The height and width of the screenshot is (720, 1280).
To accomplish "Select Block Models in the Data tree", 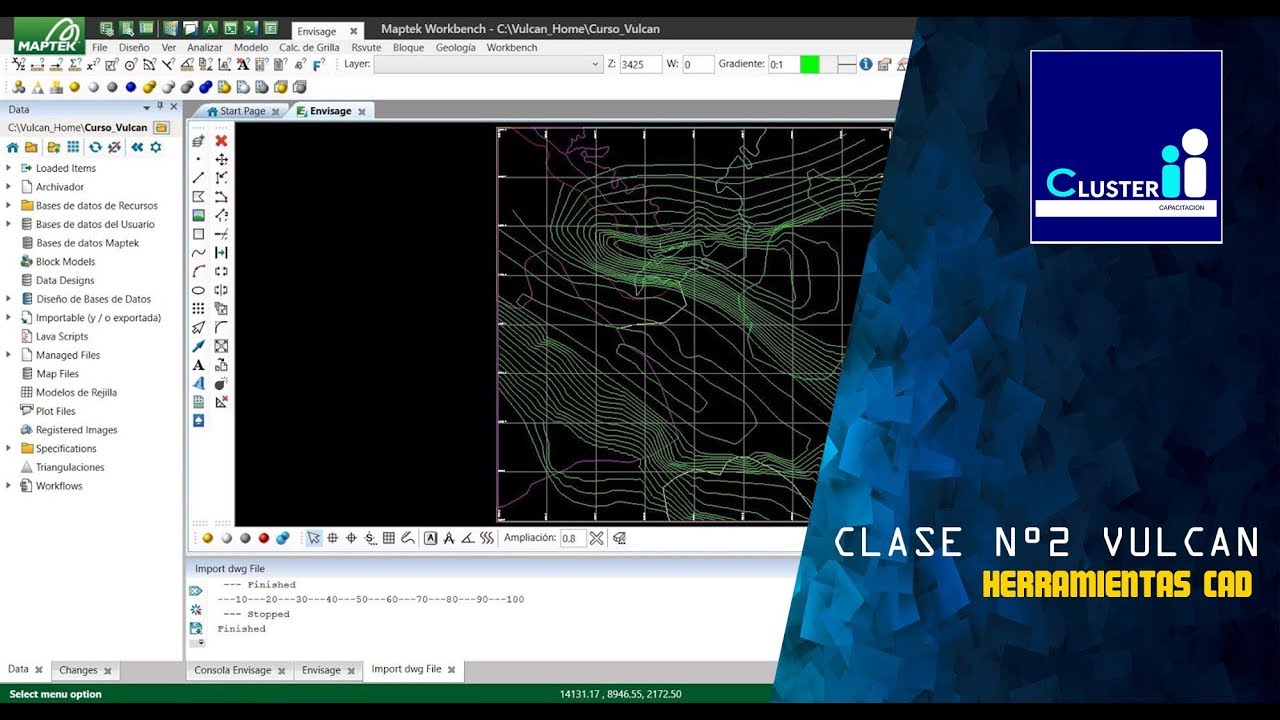I will [x=66, y=262].
